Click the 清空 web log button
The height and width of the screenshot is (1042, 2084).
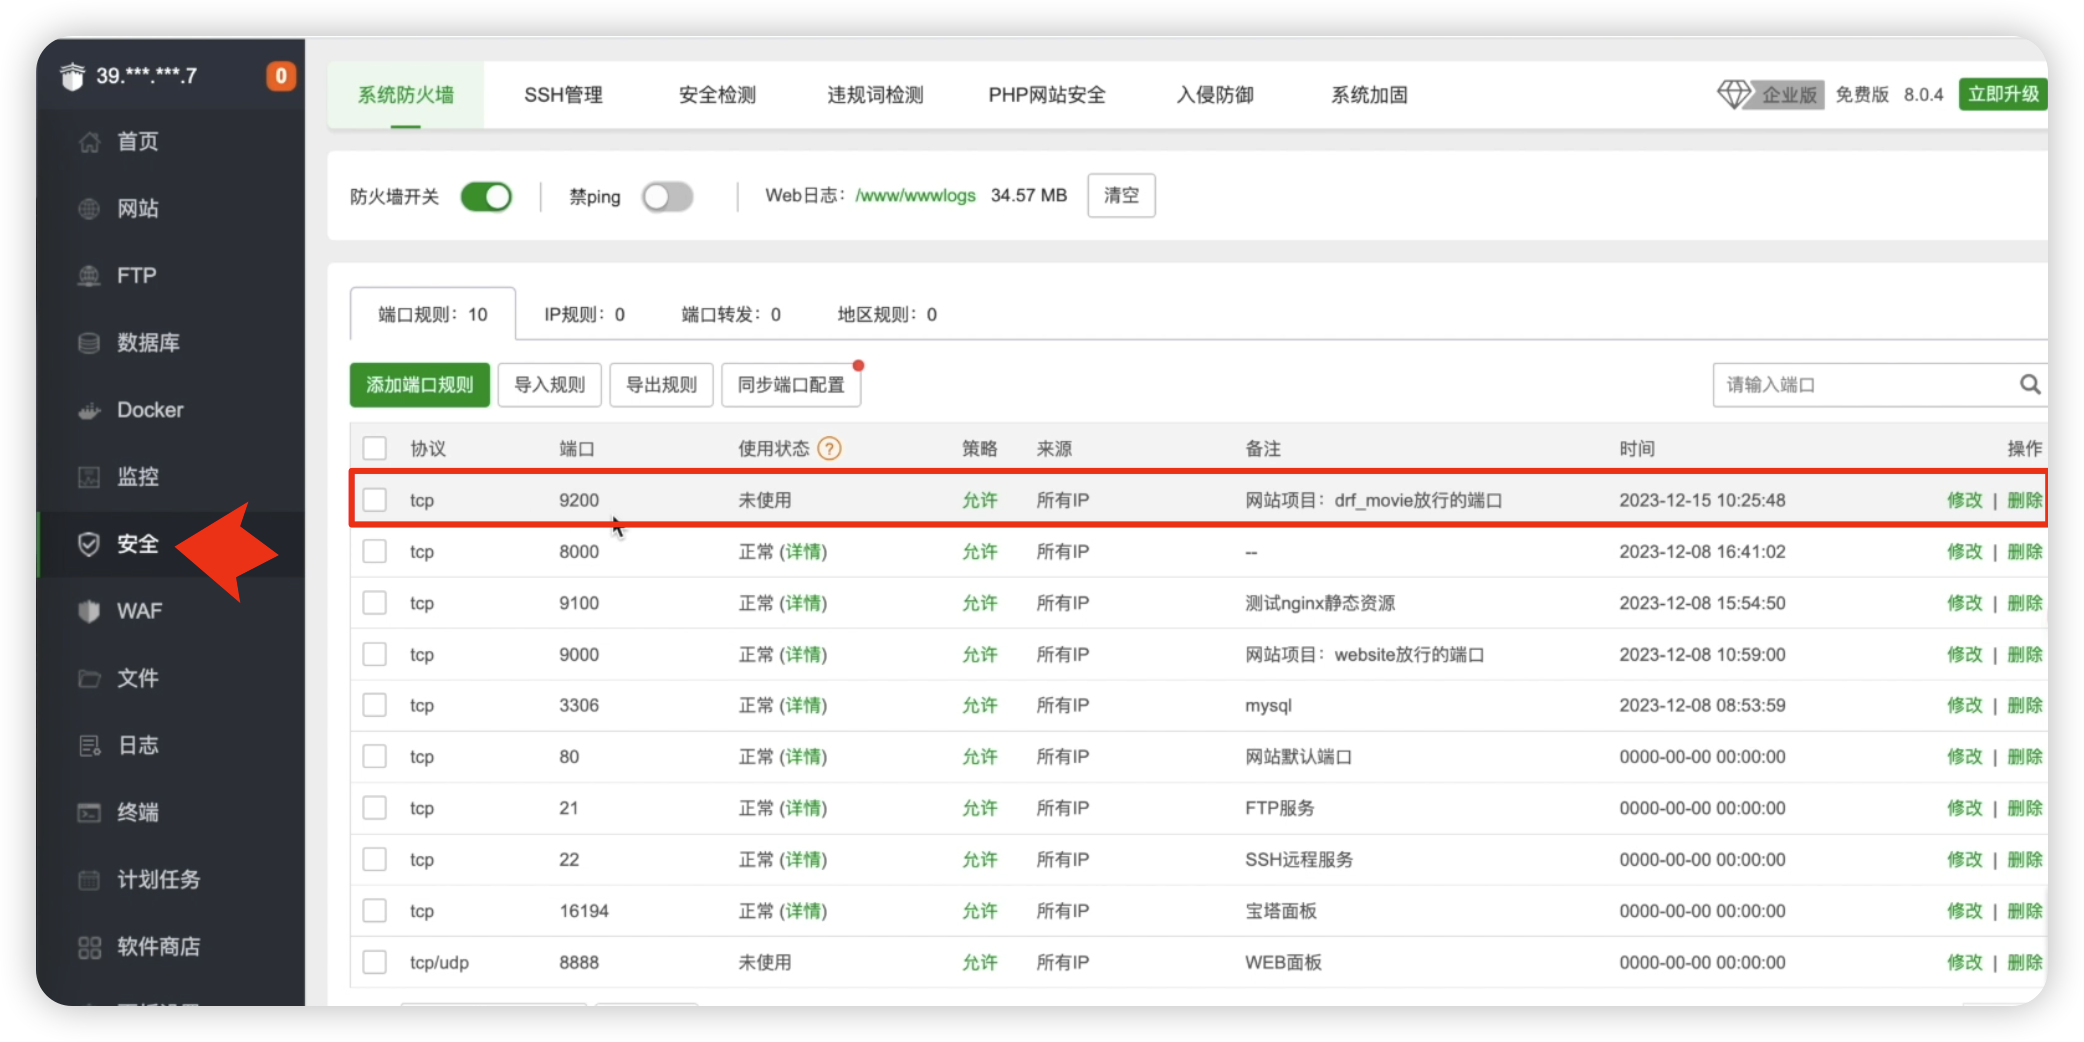1121,195
